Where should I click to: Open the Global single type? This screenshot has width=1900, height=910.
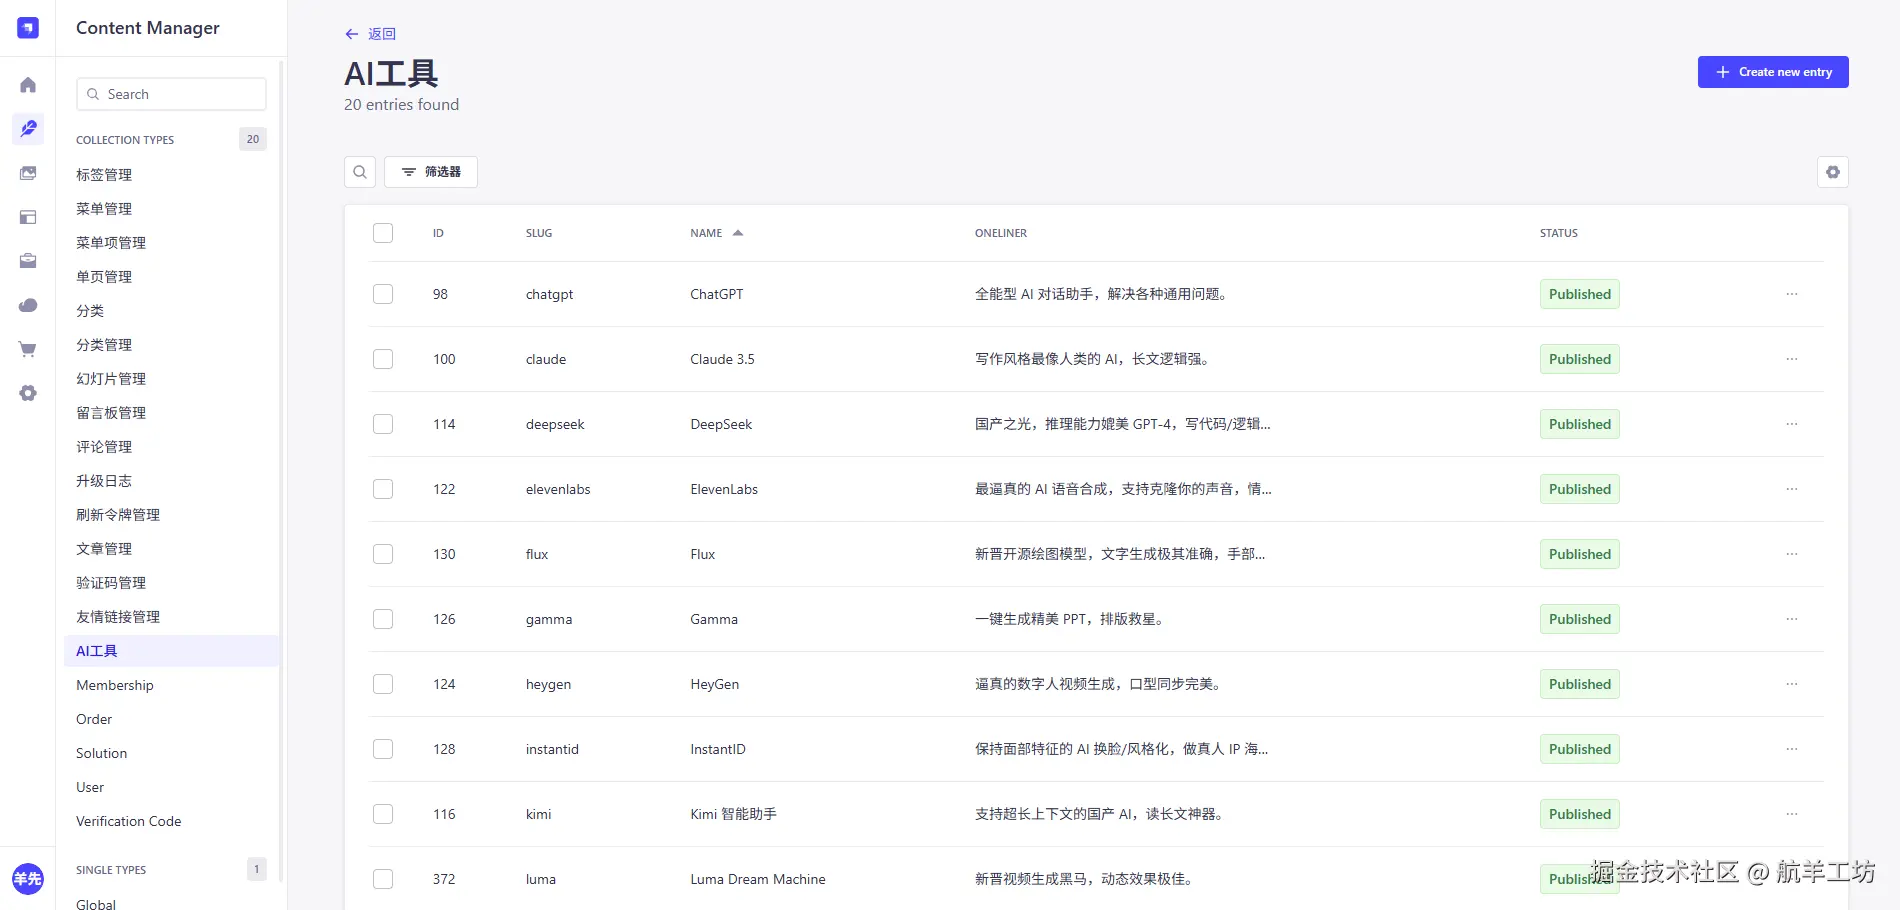click(96, 903)
